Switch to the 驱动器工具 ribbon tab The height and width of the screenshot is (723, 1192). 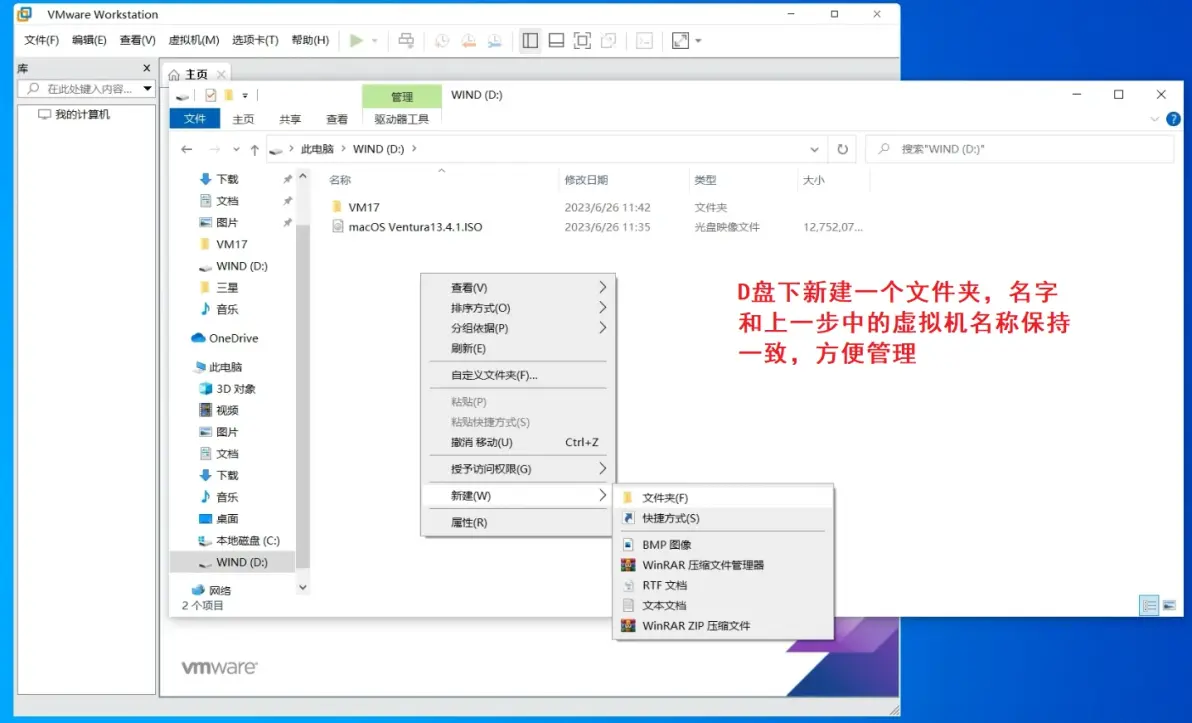point(401,119)
